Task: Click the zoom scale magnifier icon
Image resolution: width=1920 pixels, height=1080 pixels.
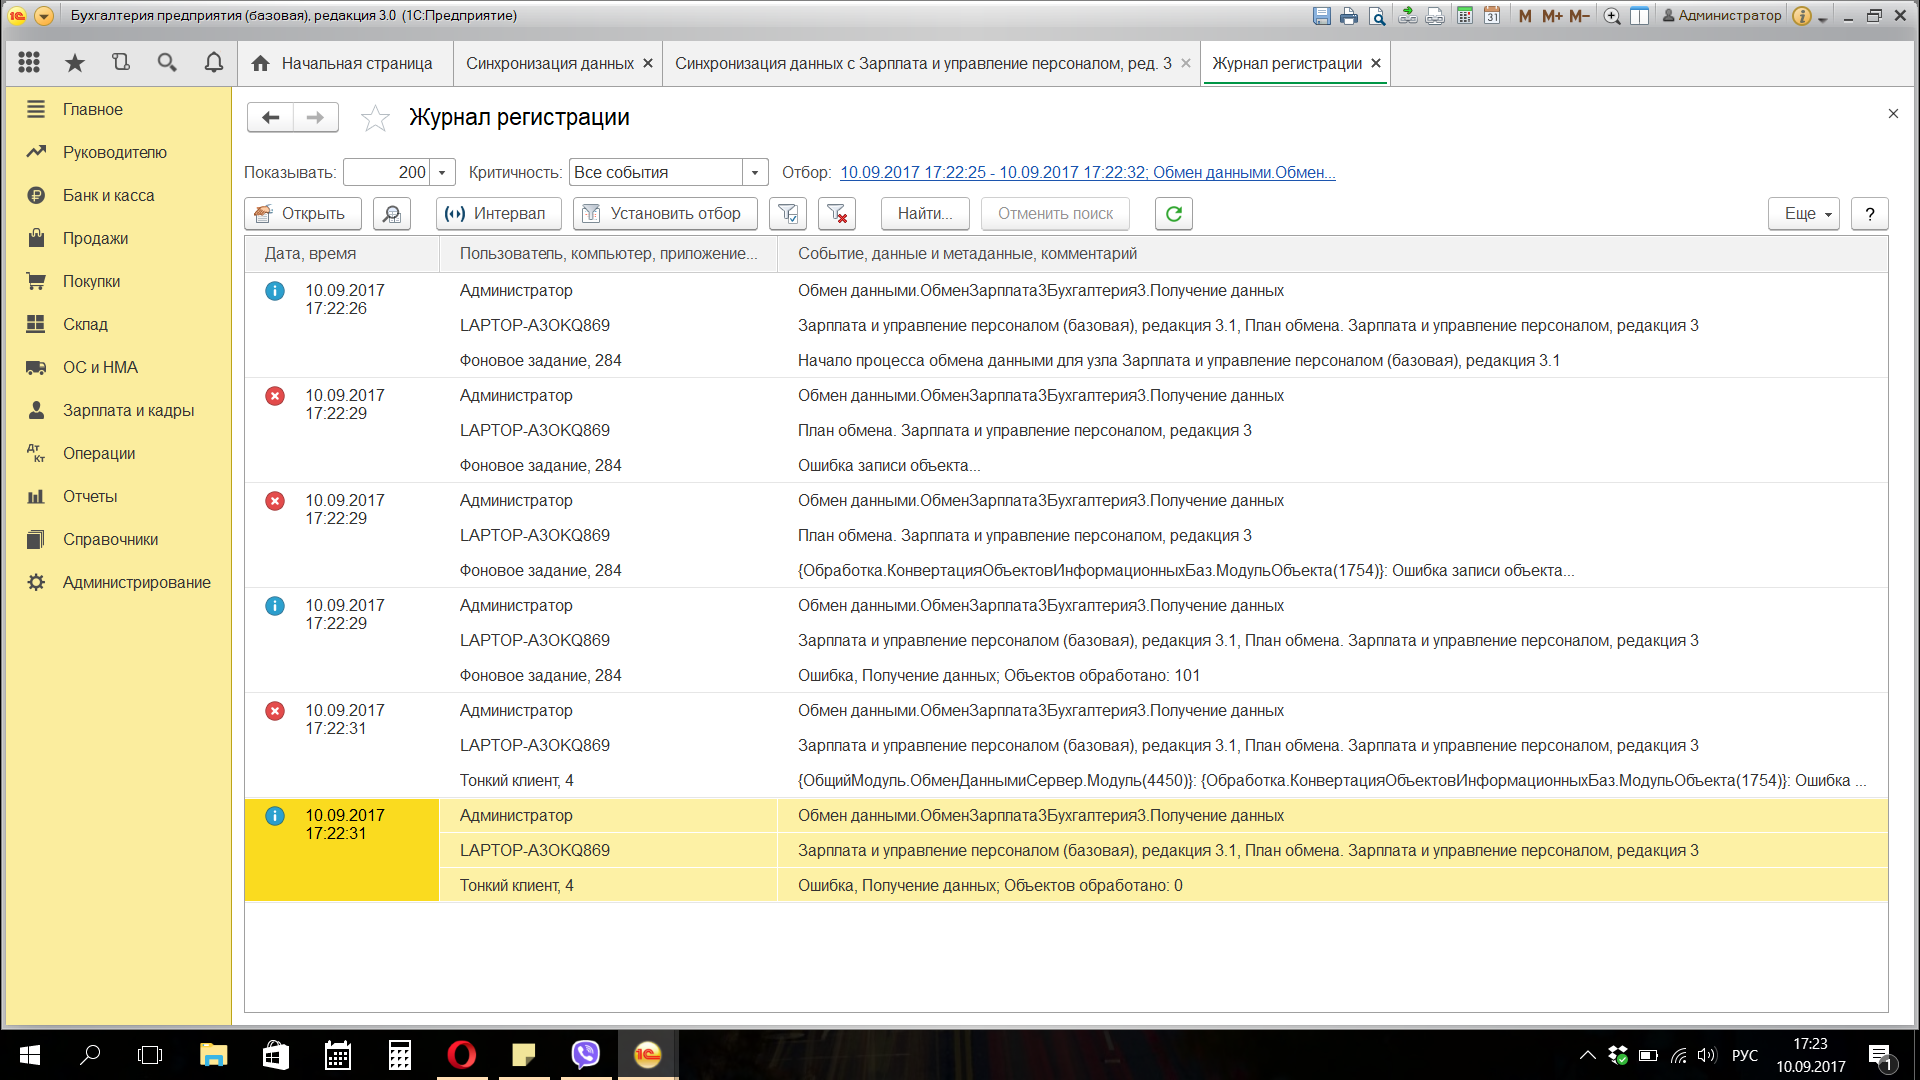Action: coord(1612,16)
